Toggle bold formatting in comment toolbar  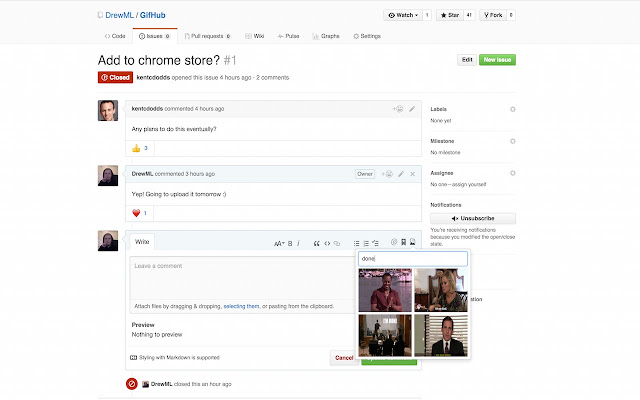pos(290,244)
